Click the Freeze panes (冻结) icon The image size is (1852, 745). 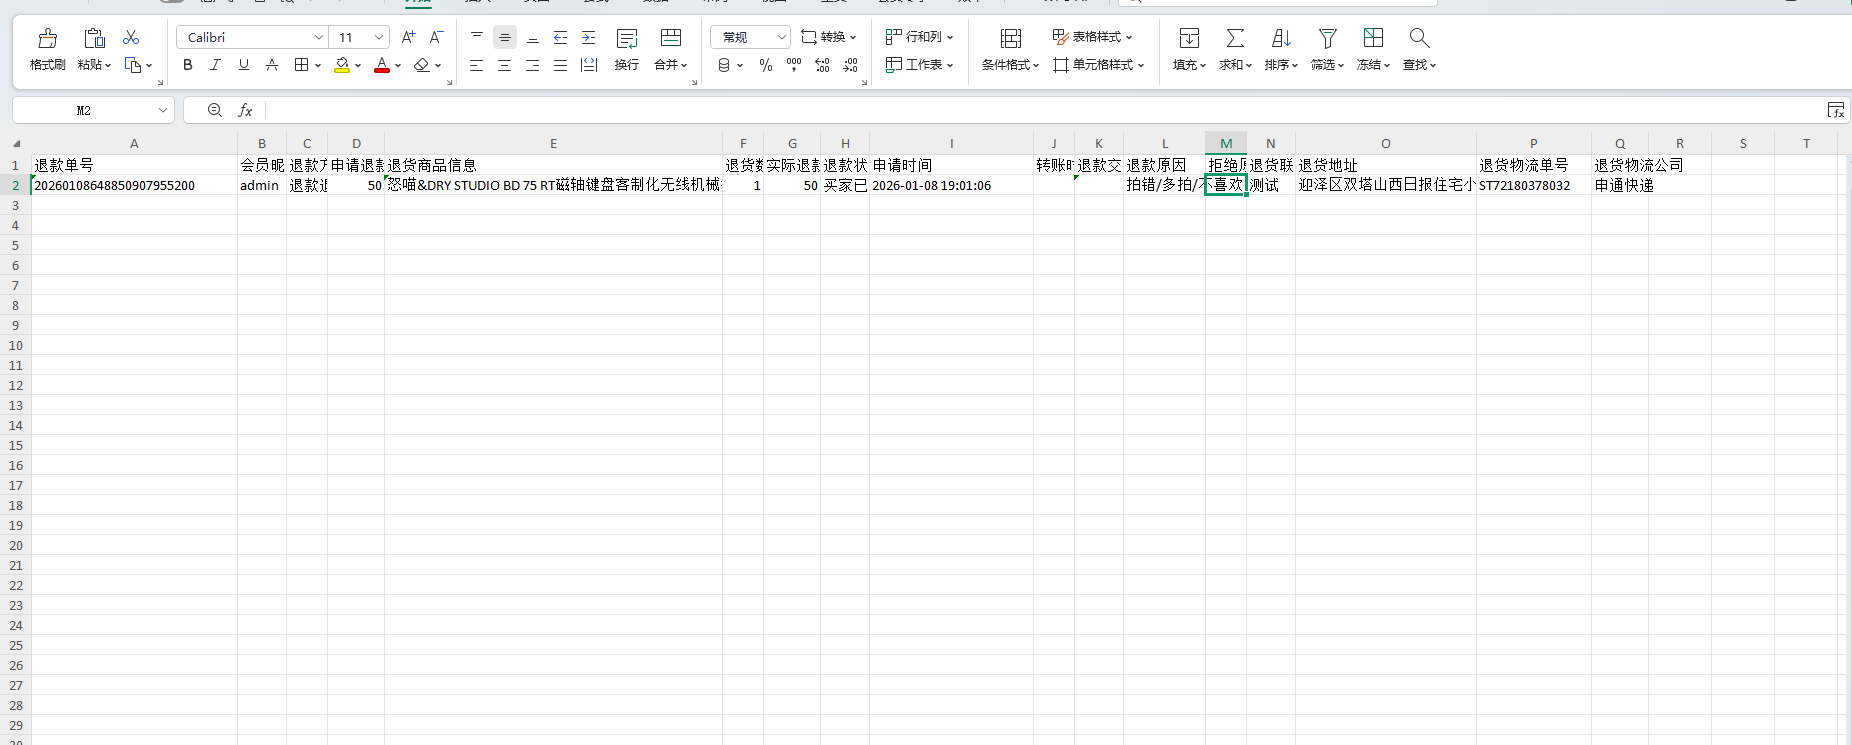coord(1373,39)
